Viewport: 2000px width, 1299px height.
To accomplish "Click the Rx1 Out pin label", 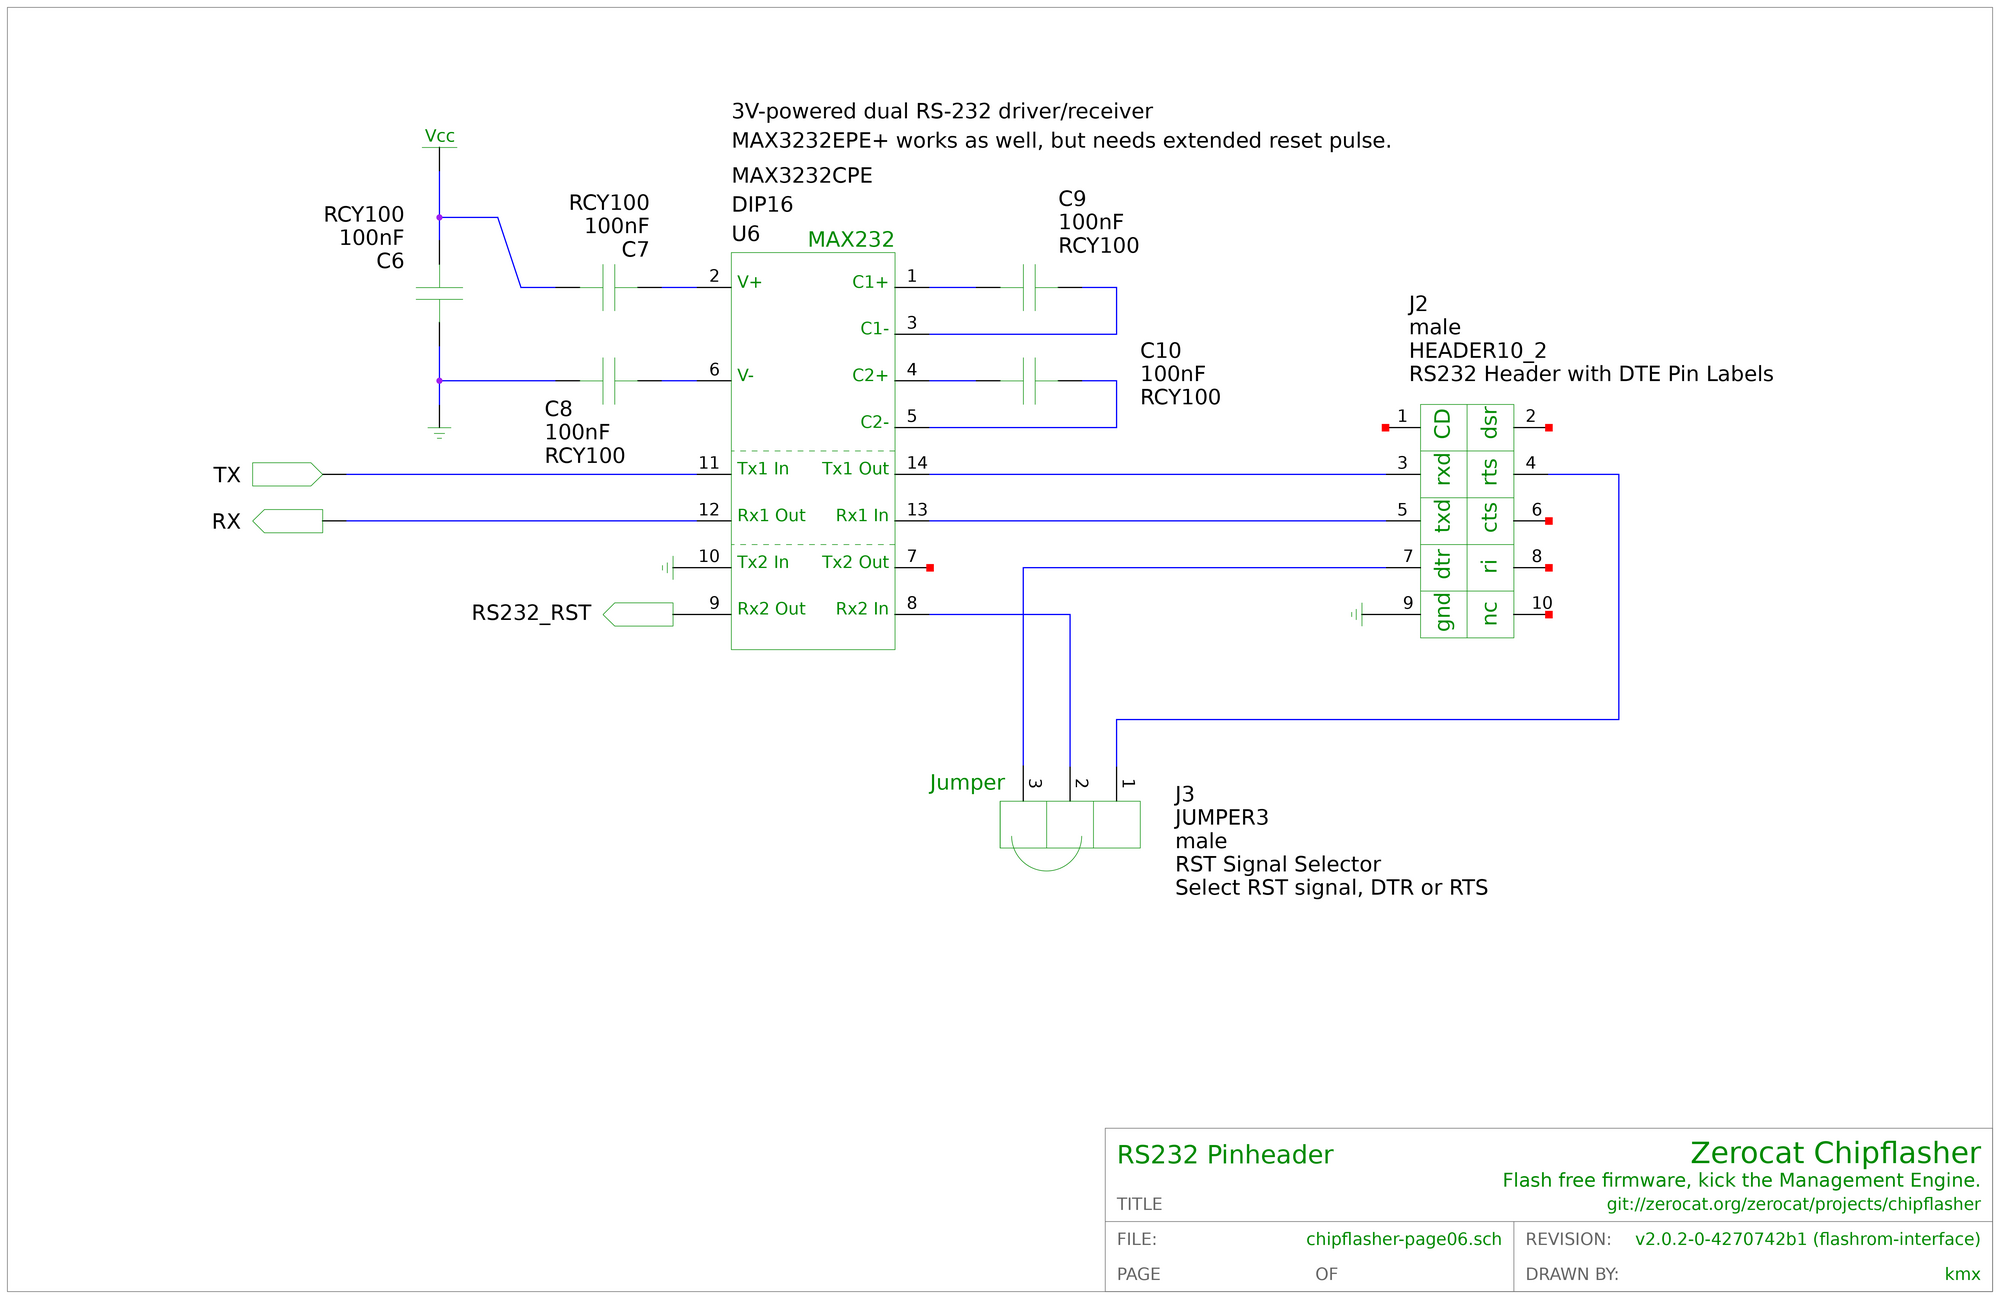I will click(x=771, y=516).
